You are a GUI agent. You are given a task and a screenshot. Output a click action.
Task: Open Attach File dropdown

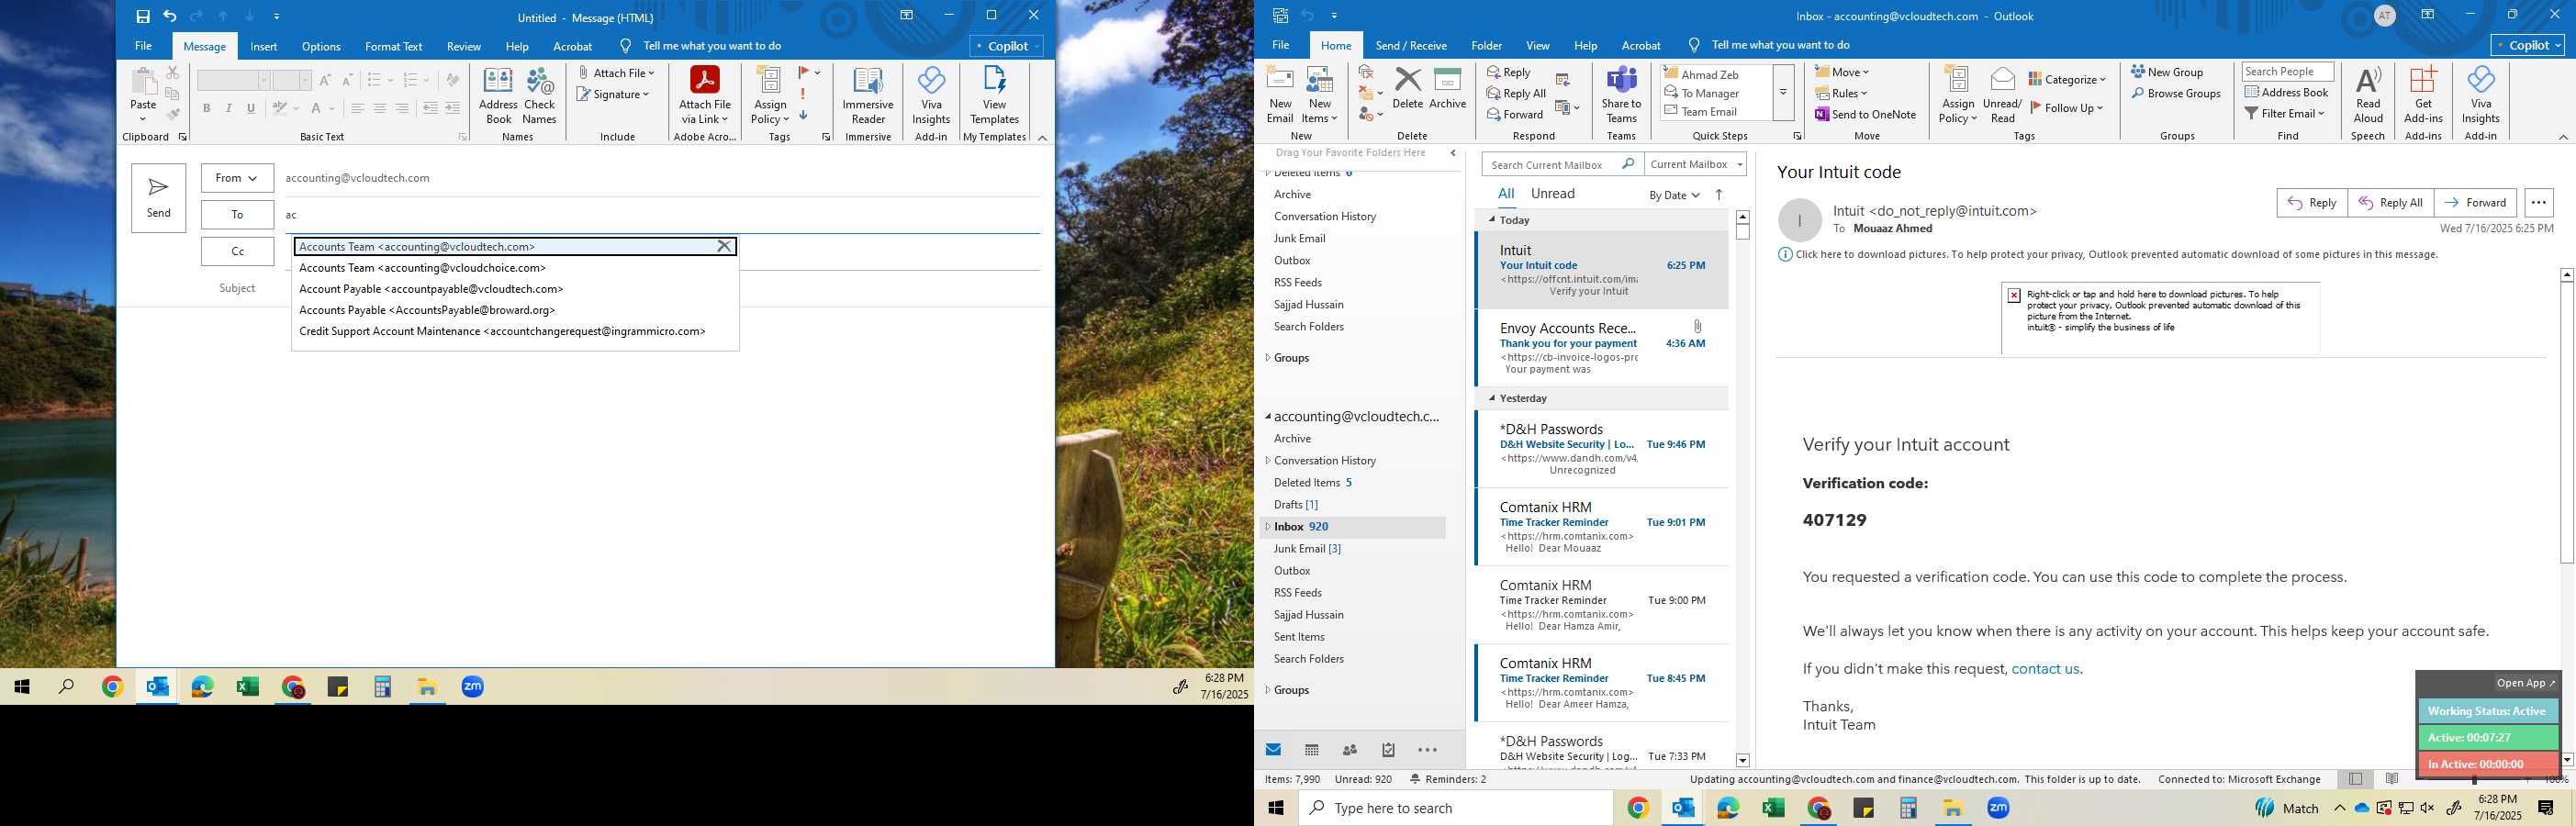click(x=616, y=73)
